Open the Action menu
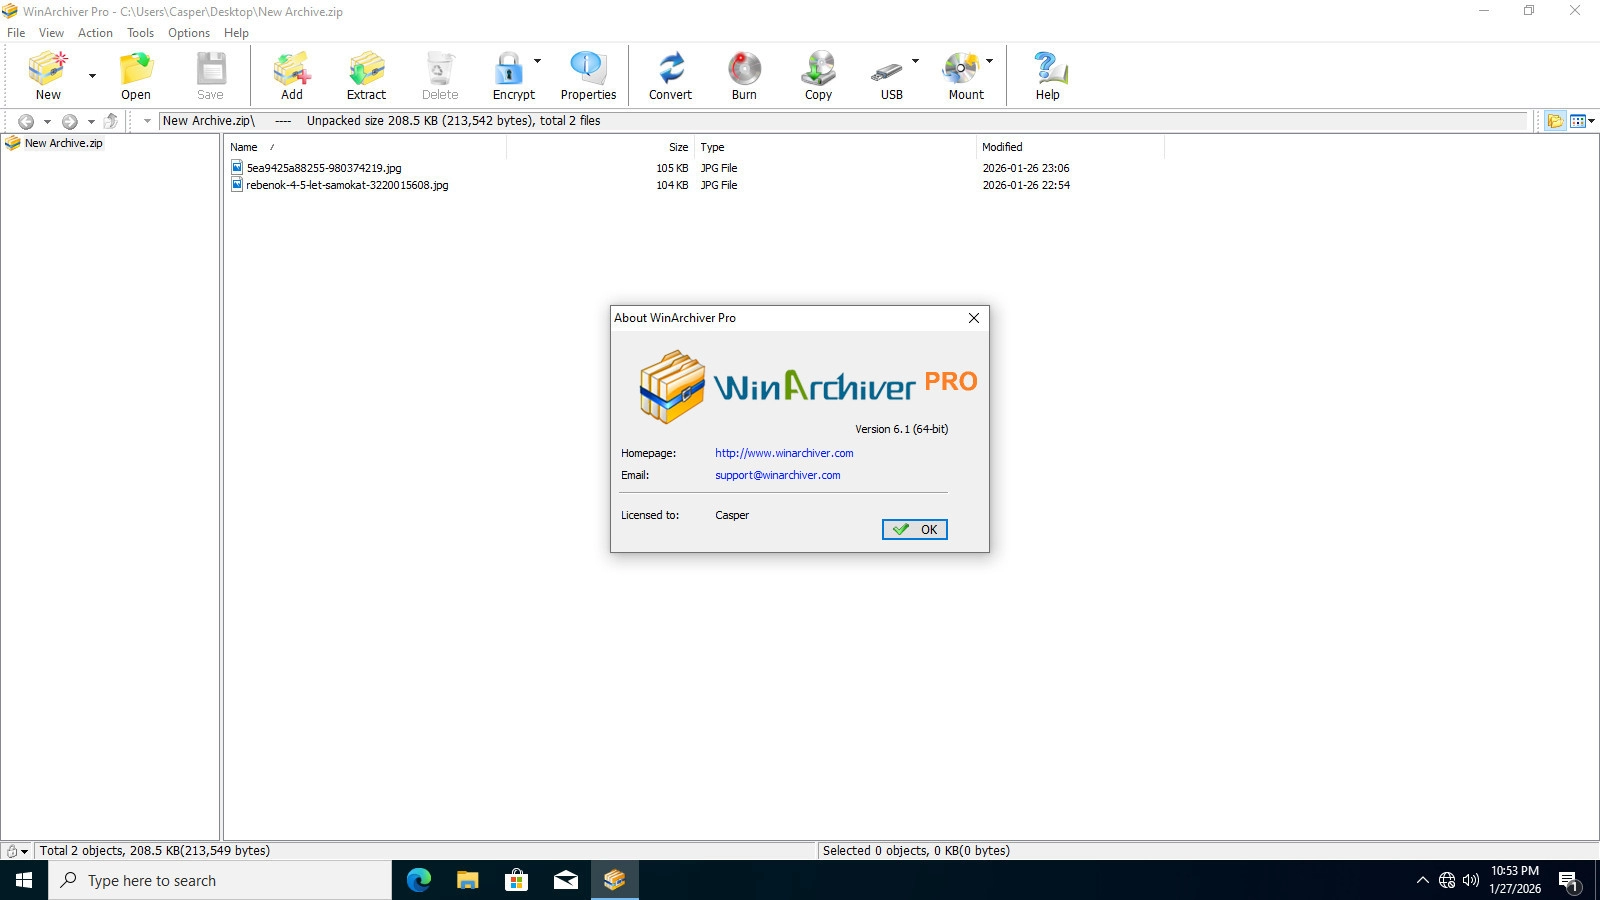Viewport: 1600px width, 900px height. pyautogui.click(x=95, y=33)
